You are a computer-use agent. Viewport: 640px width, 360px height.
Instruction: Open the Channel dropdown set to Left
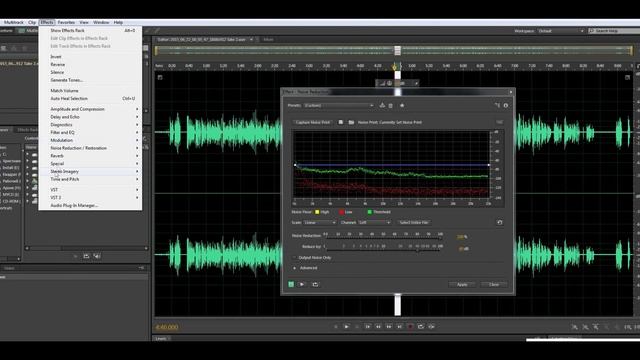pos(374,222)
